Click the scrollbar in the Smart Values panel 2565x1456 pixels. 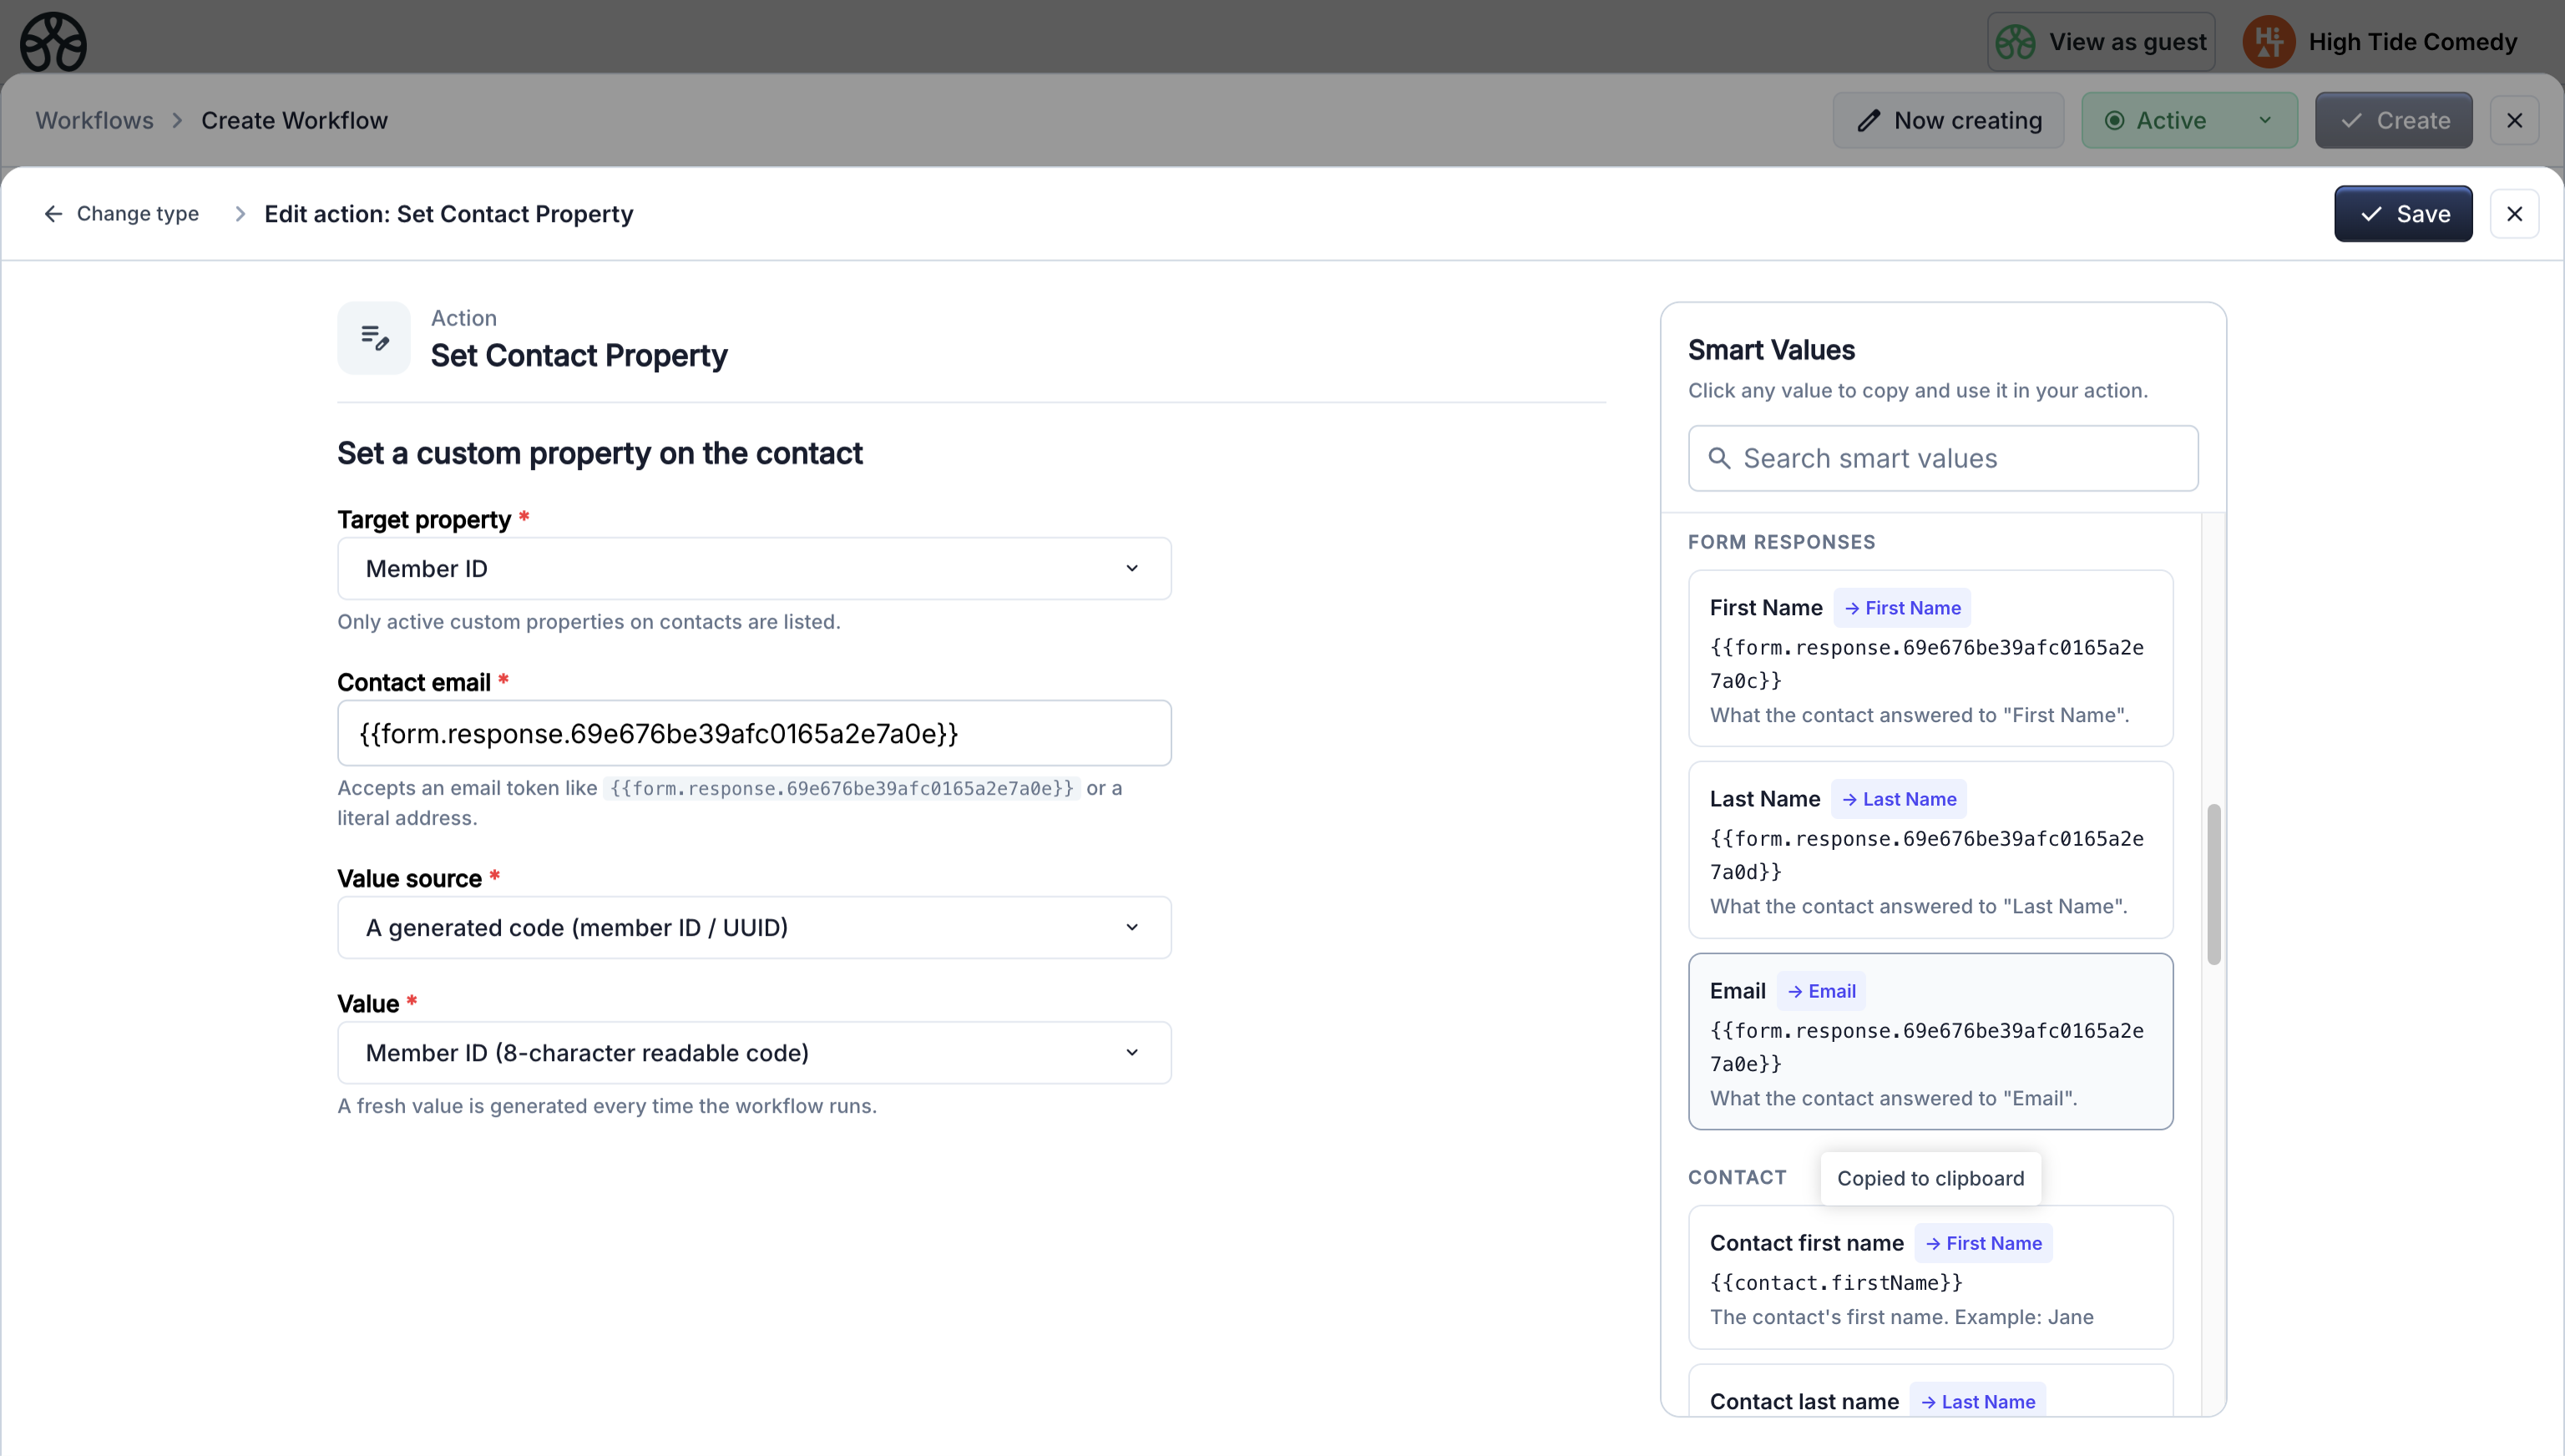[2213, 884]
